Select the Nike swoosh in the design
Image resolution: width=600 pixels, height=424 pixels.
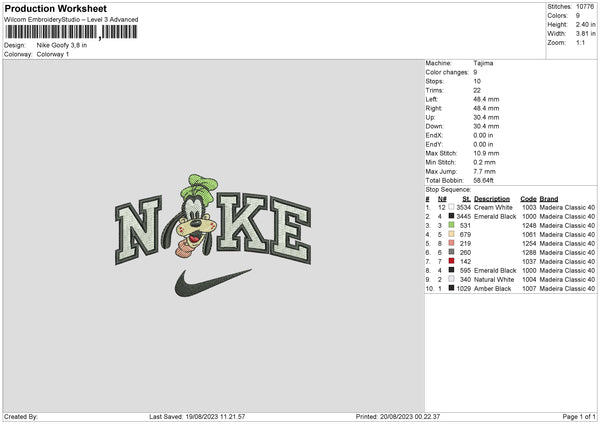click(x=213, y=283)
